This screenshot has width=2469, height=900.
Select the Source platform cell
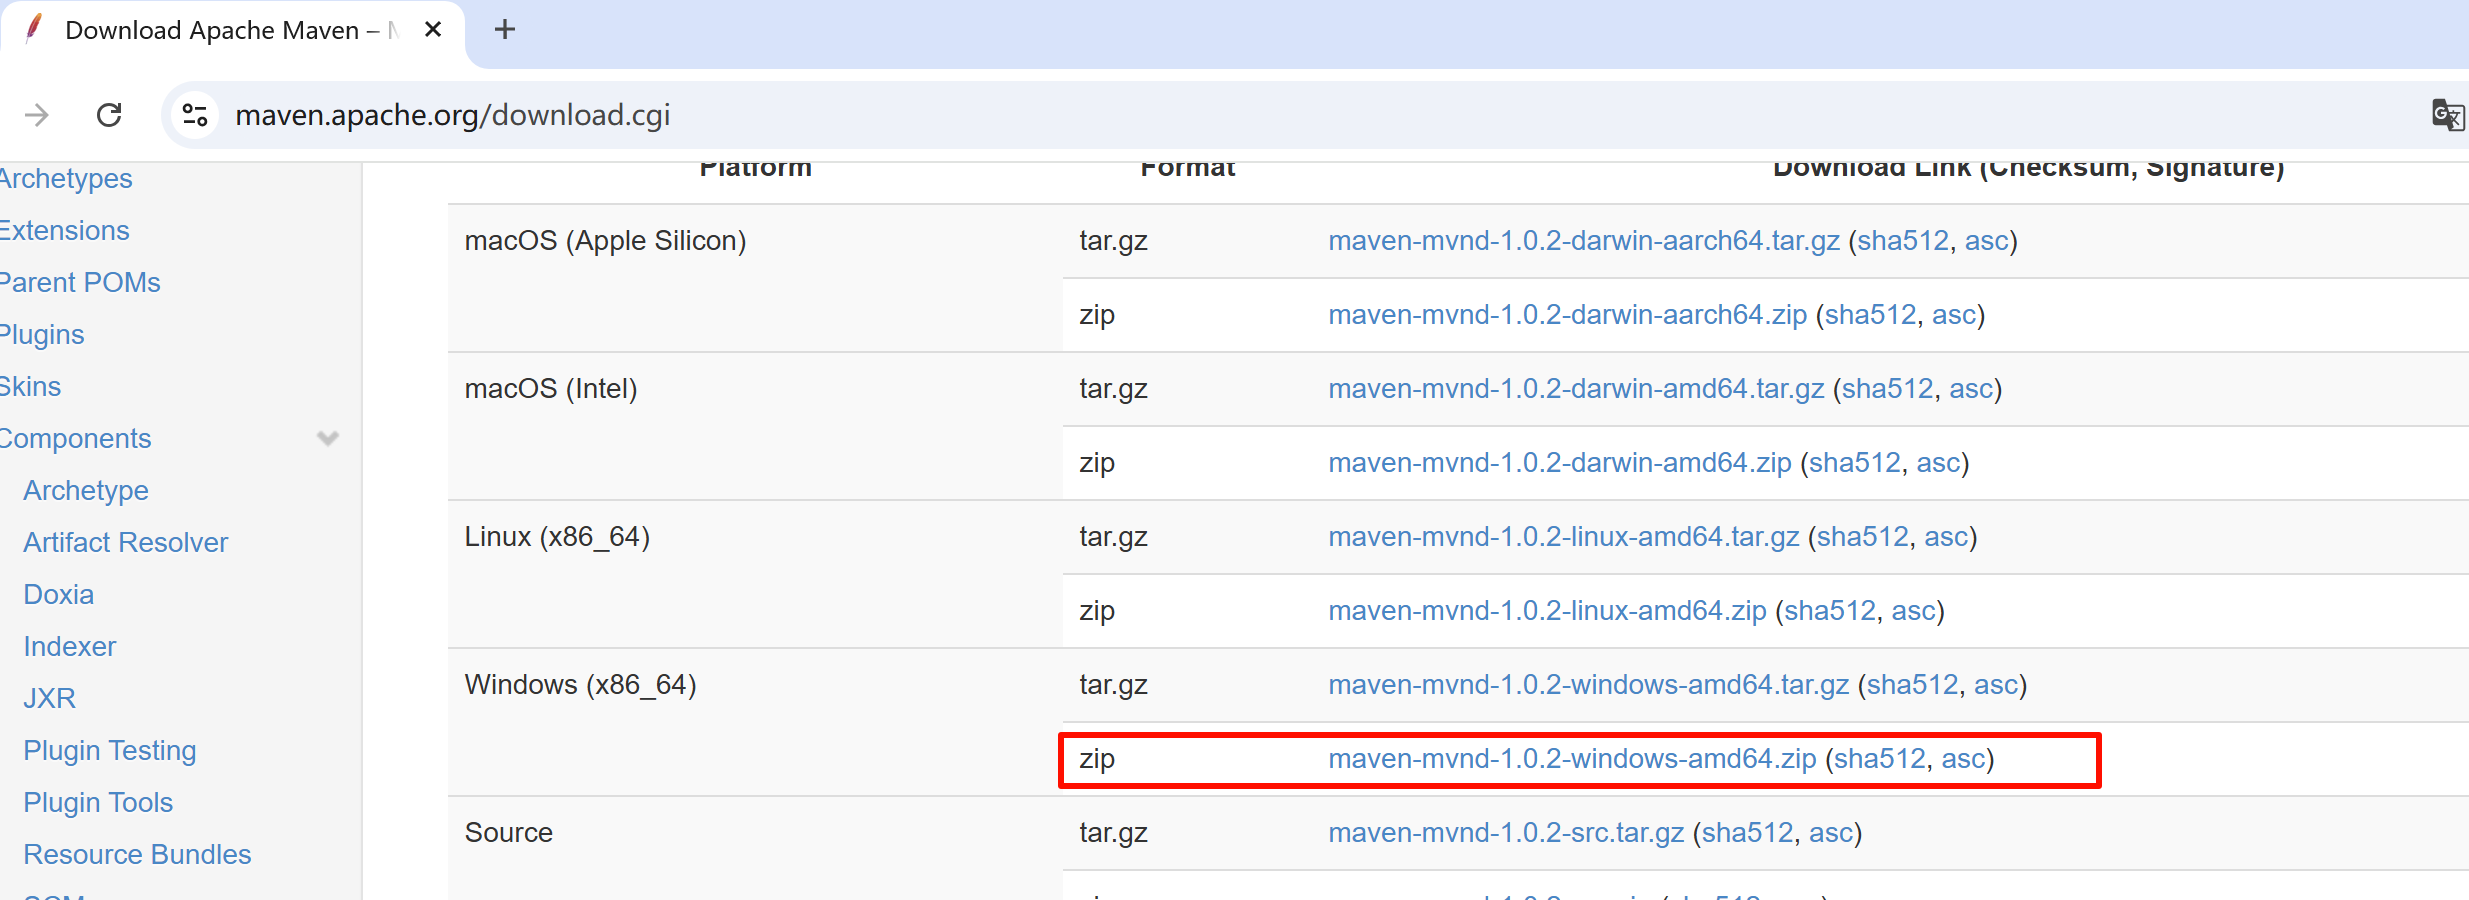click(755, 849)
